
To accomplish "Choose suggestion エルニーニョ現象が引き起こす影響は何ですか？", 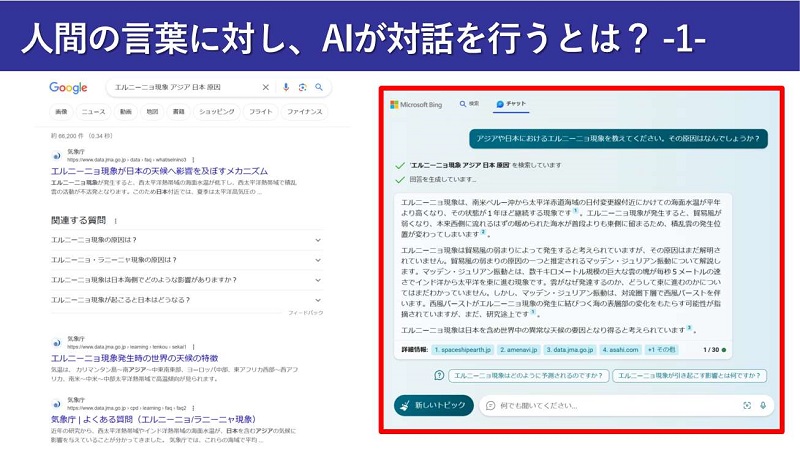I will [689, 376].
